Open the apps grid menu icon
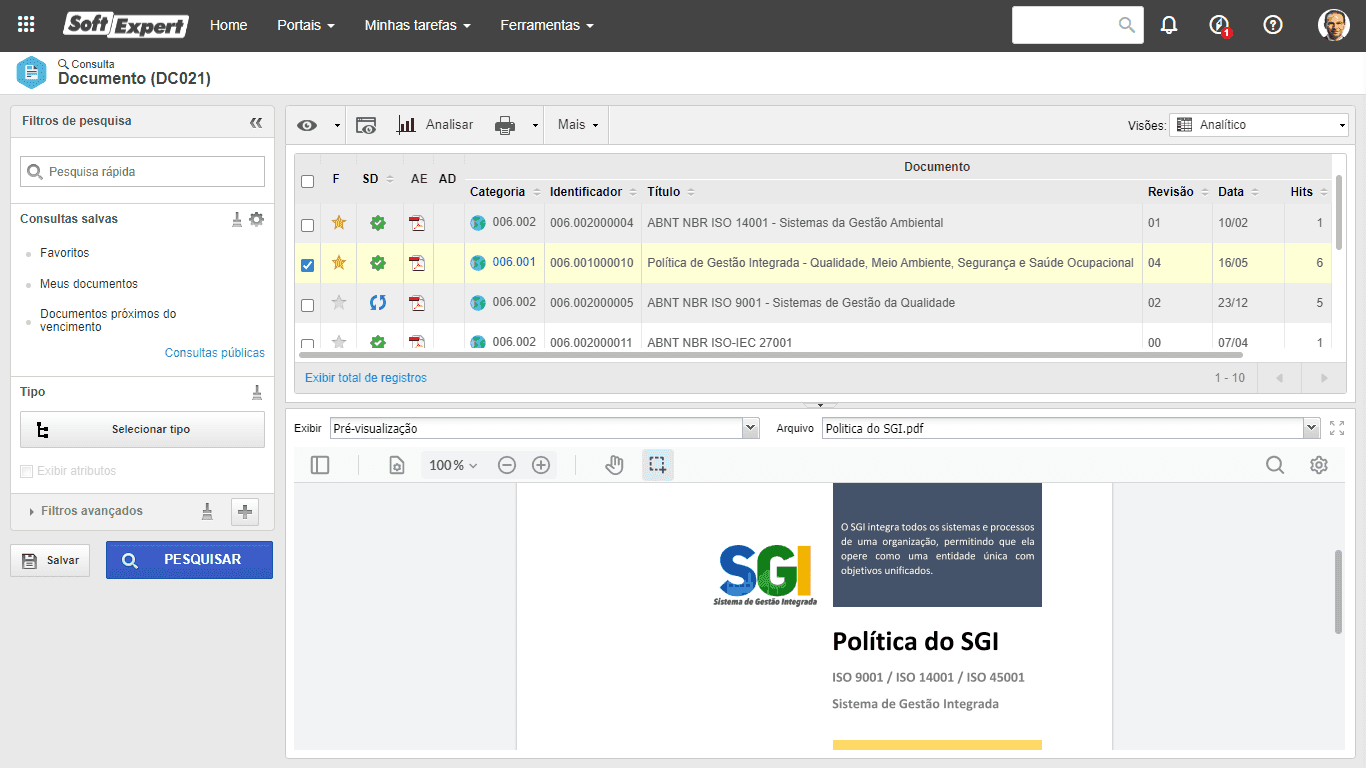 click(x=26, y=25)
